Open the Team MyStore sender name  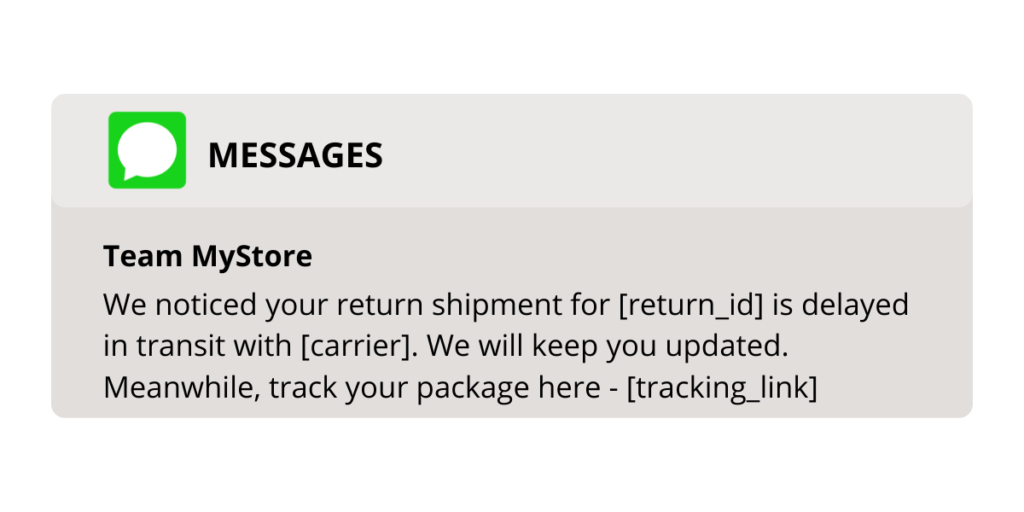point(208,257)
